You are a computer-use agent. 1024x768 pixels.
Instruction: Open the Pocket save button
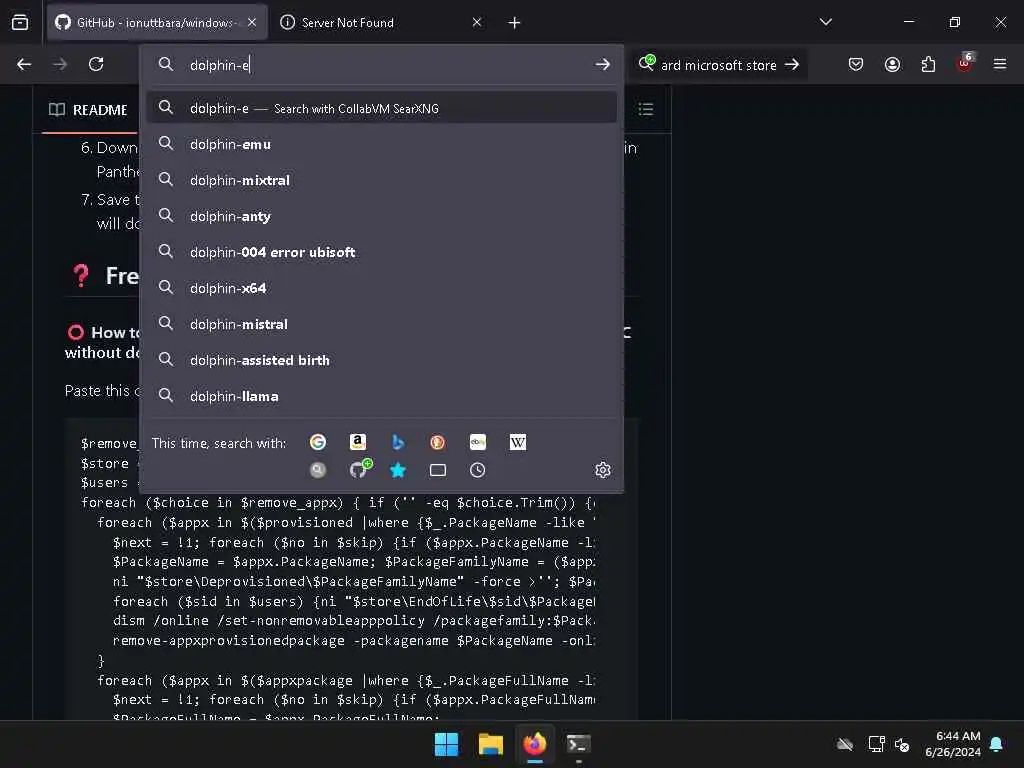click(x=856, y=64)
